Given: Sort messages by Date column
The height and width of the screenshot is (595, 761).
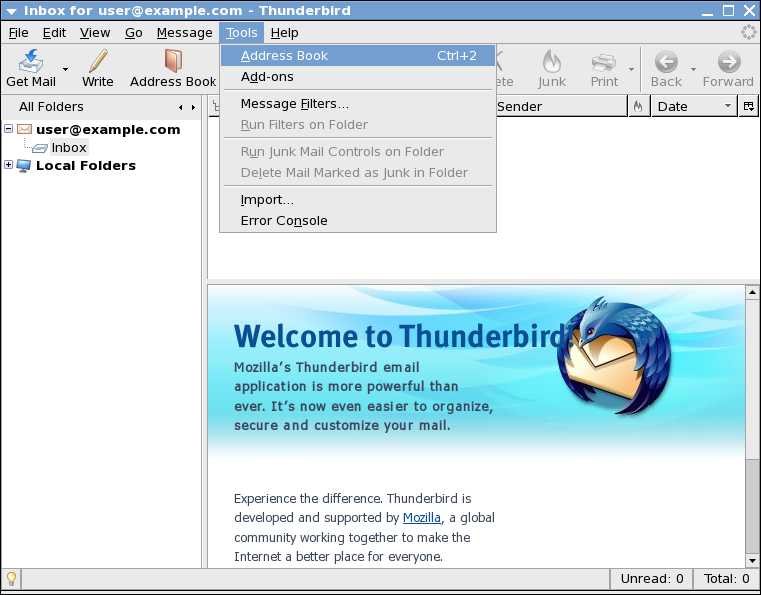Looking at the screenshot, I should [694, 106].
